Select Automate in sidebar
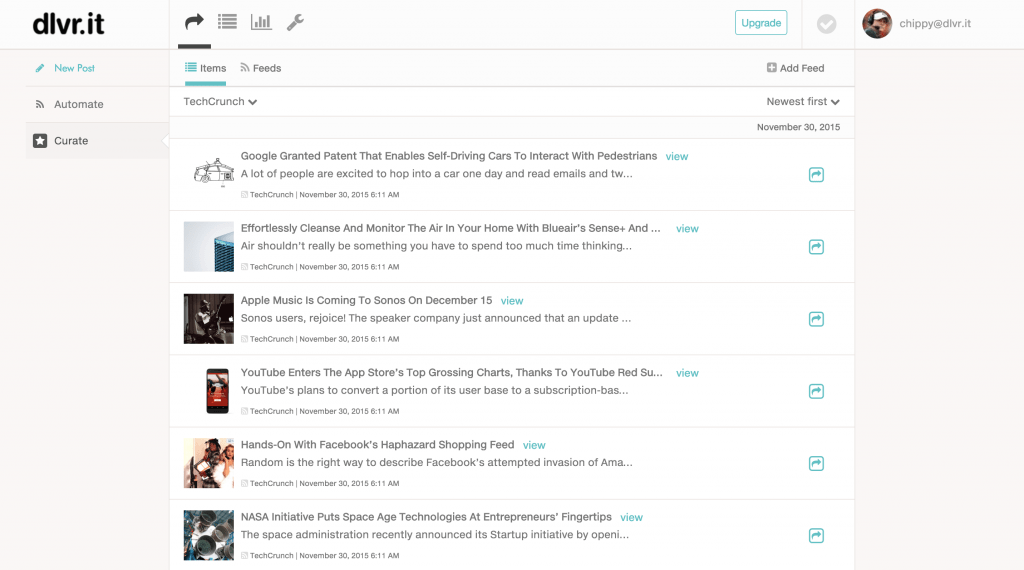This screenshot has width=1024, height=570. [78, 104]
